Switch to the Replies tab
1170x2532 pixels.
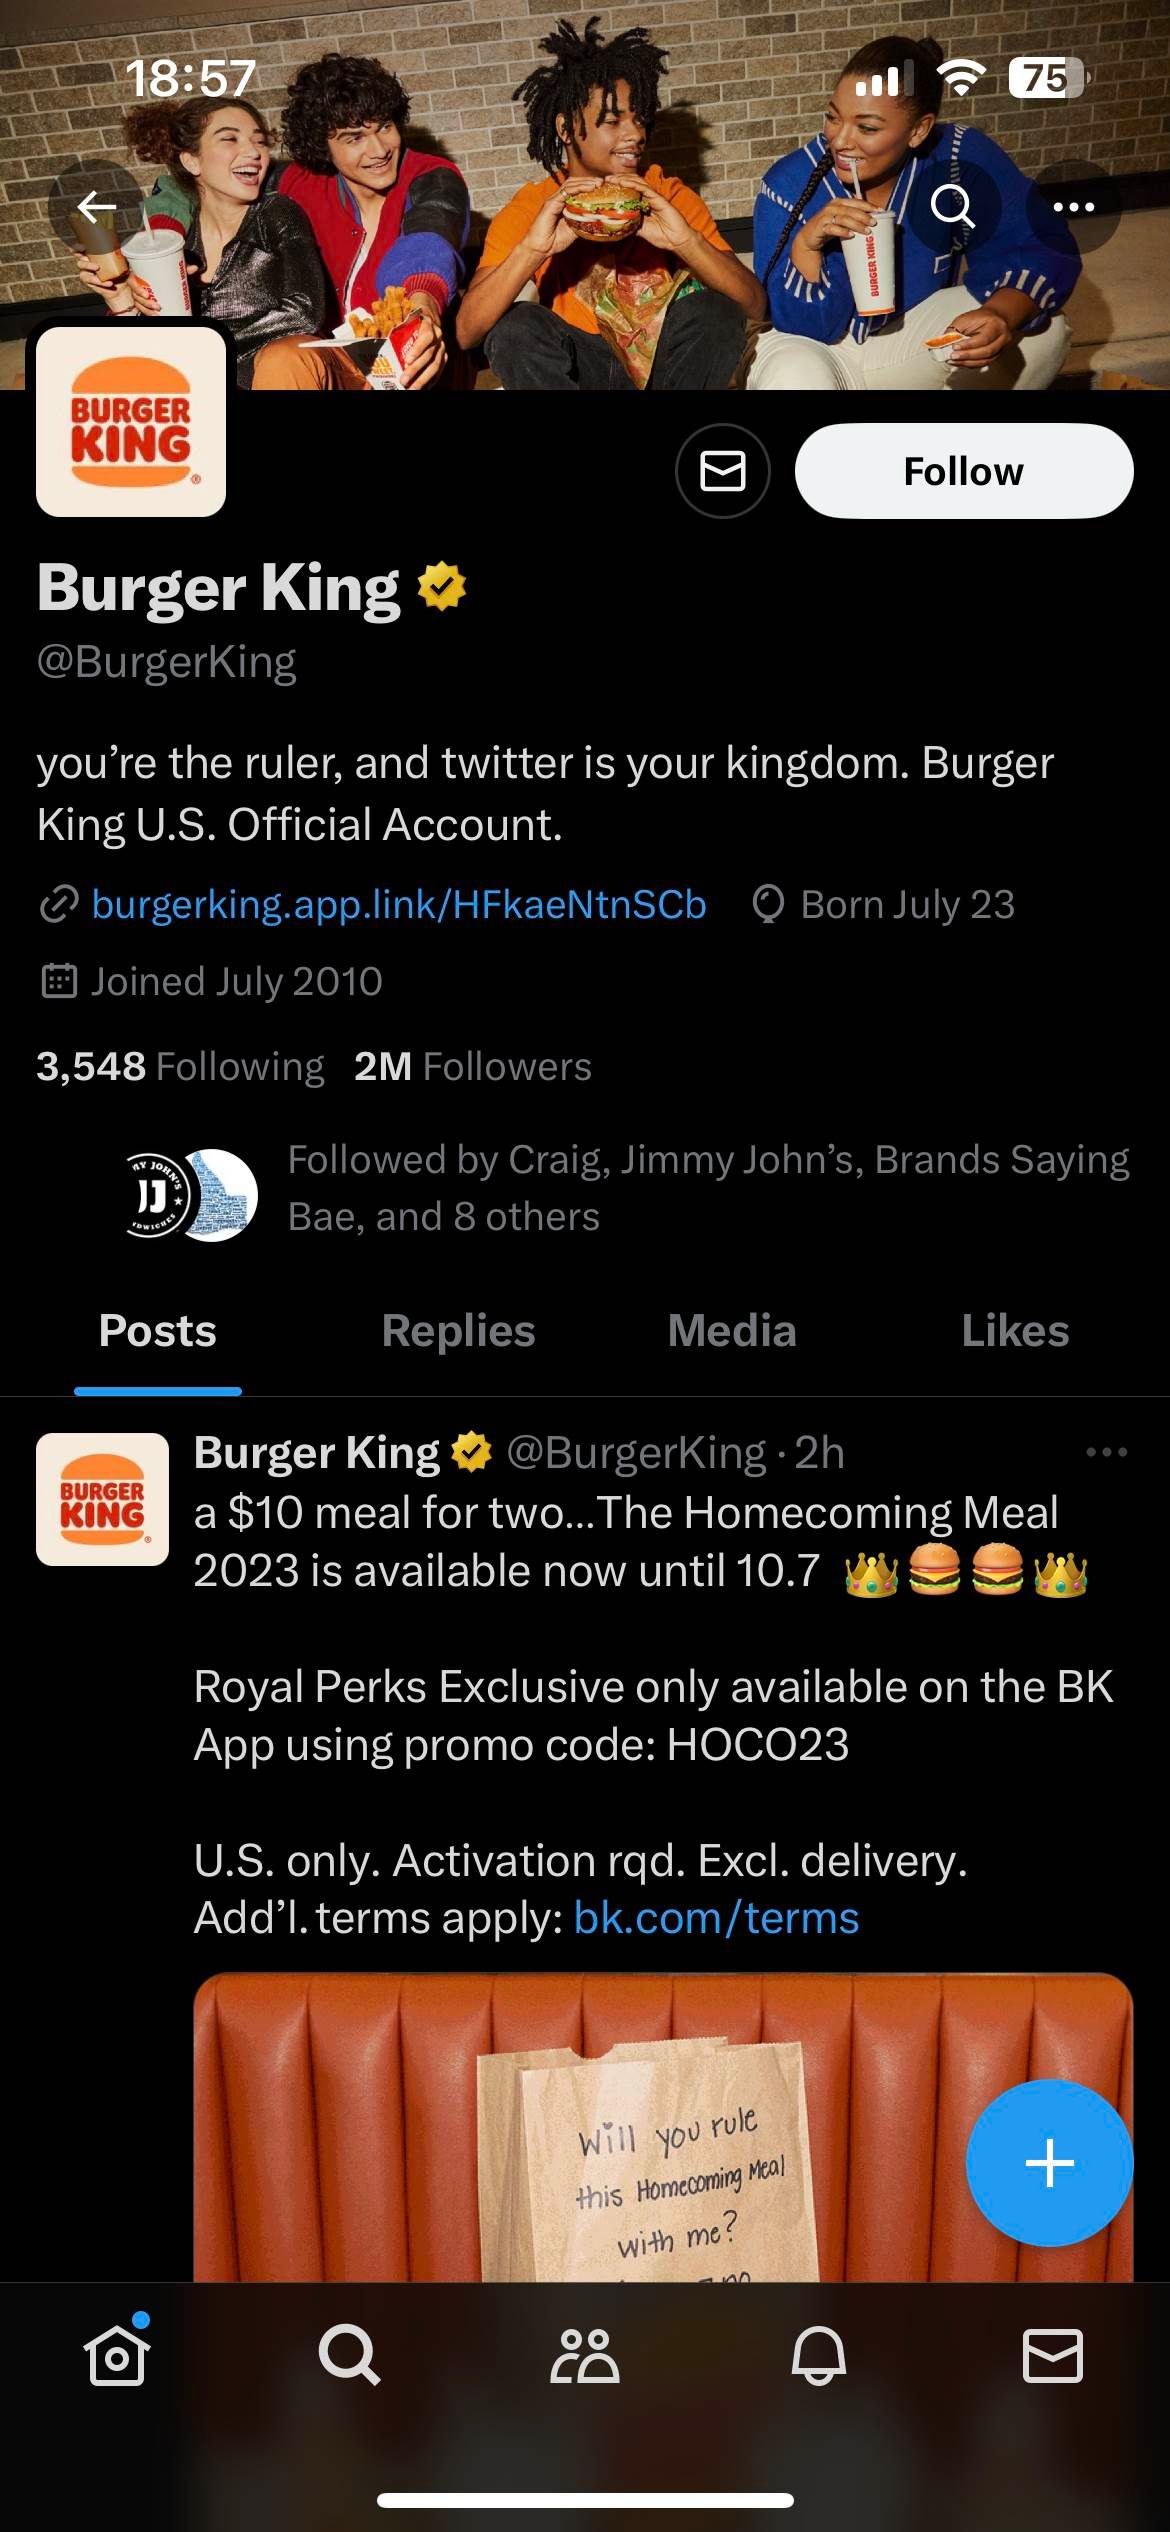click(x=458, y=1331)
